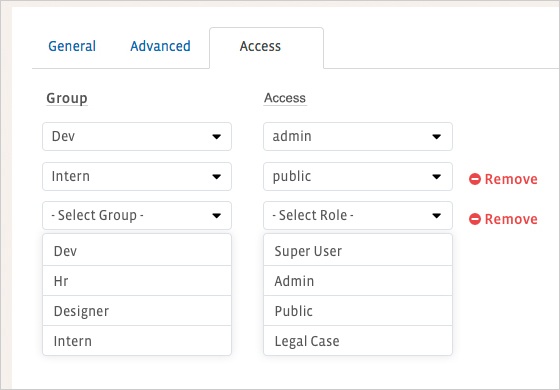The width and height of the screenshot is (560, 390).
Task: Toggle the Select Role dropdown
Action: [358, 215]
